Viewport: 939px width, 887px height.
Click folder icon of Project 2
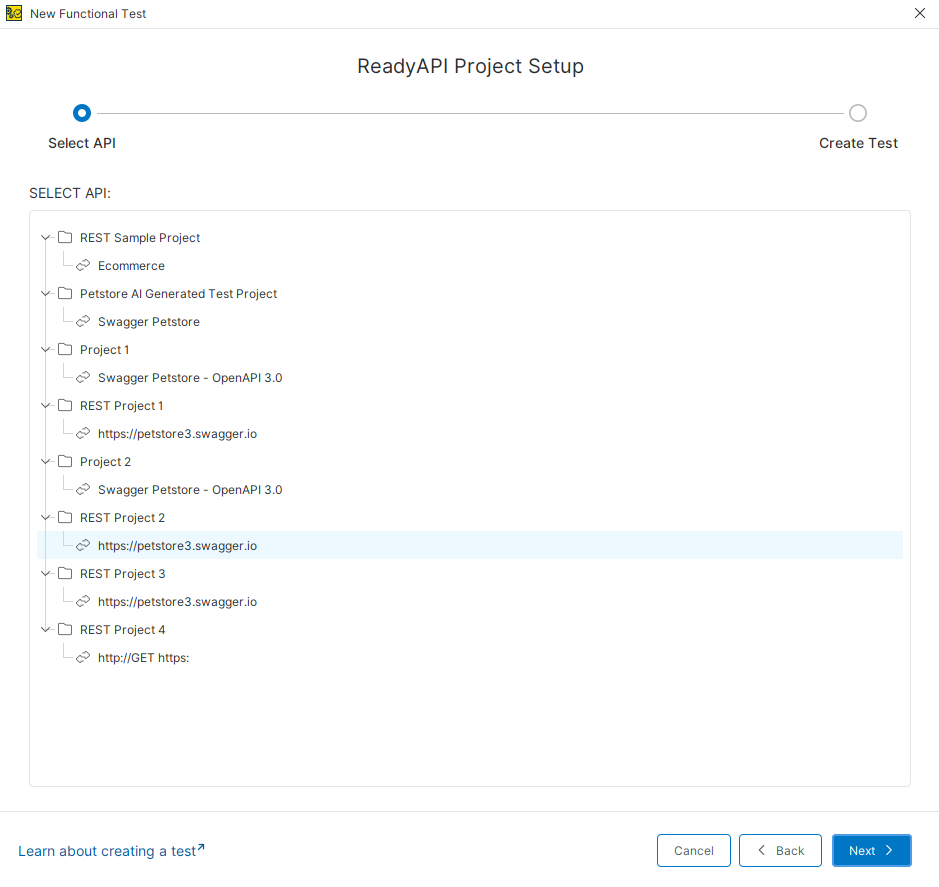pyautogui.click(x=65, y=461)
